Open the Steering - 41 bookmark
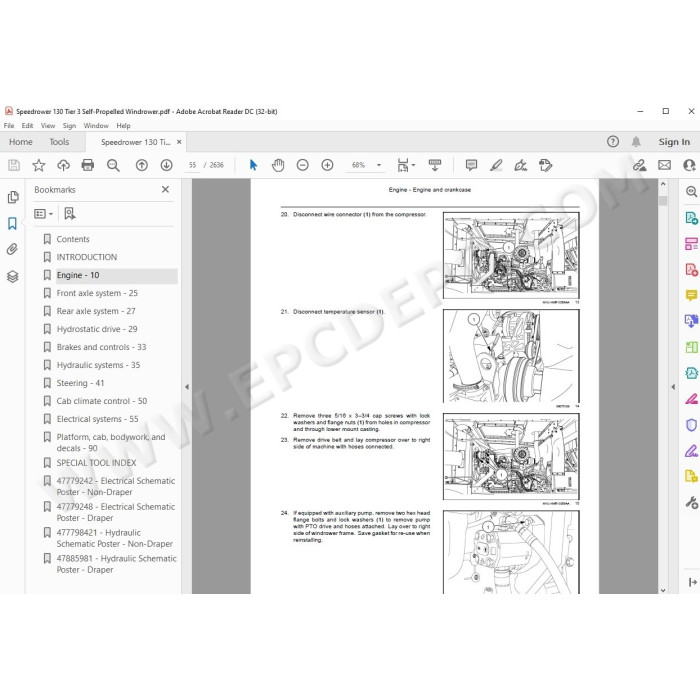Screen dimensions: 700x700 [x=80, y=383]
